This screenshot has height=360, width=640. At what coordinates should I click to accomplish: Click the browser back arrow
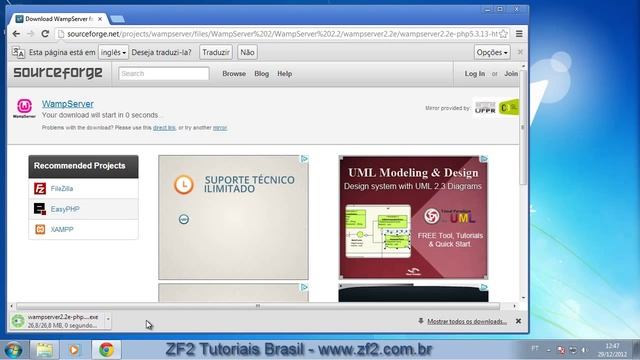coord(16,34)
